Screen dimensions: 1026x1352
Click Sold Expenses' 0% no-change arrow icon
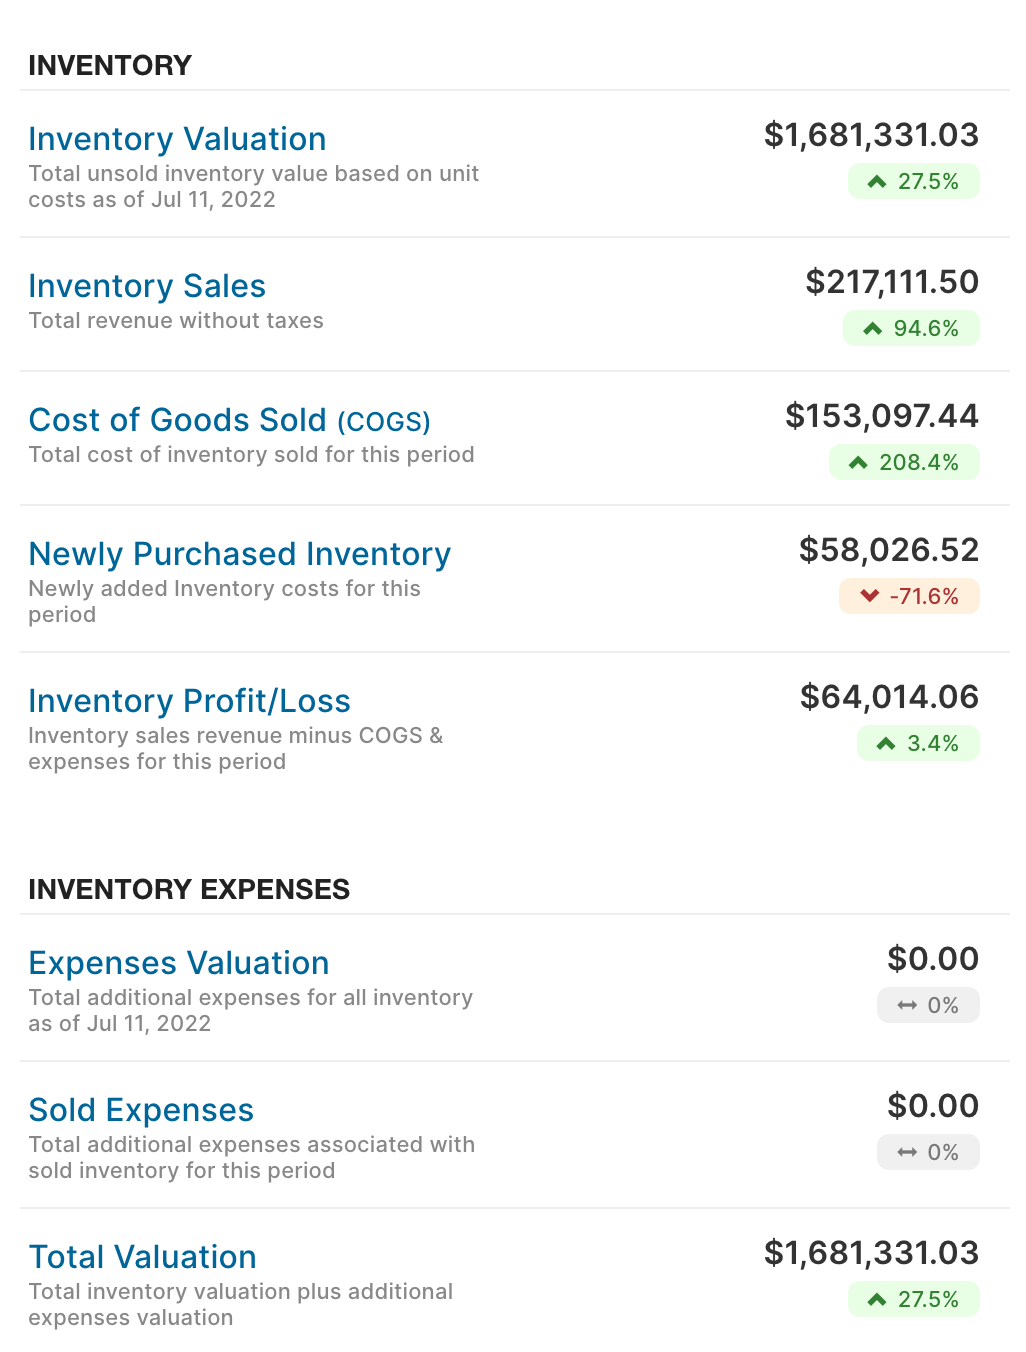(907, 1153)
